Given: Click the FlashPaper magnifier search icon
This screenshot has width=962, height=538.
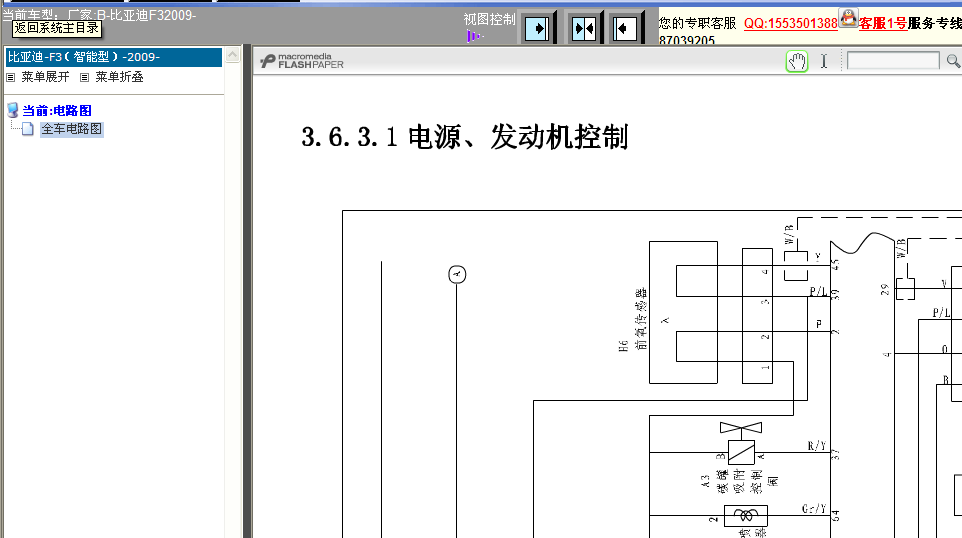Looking at the screenshot, I should point(953,61).
